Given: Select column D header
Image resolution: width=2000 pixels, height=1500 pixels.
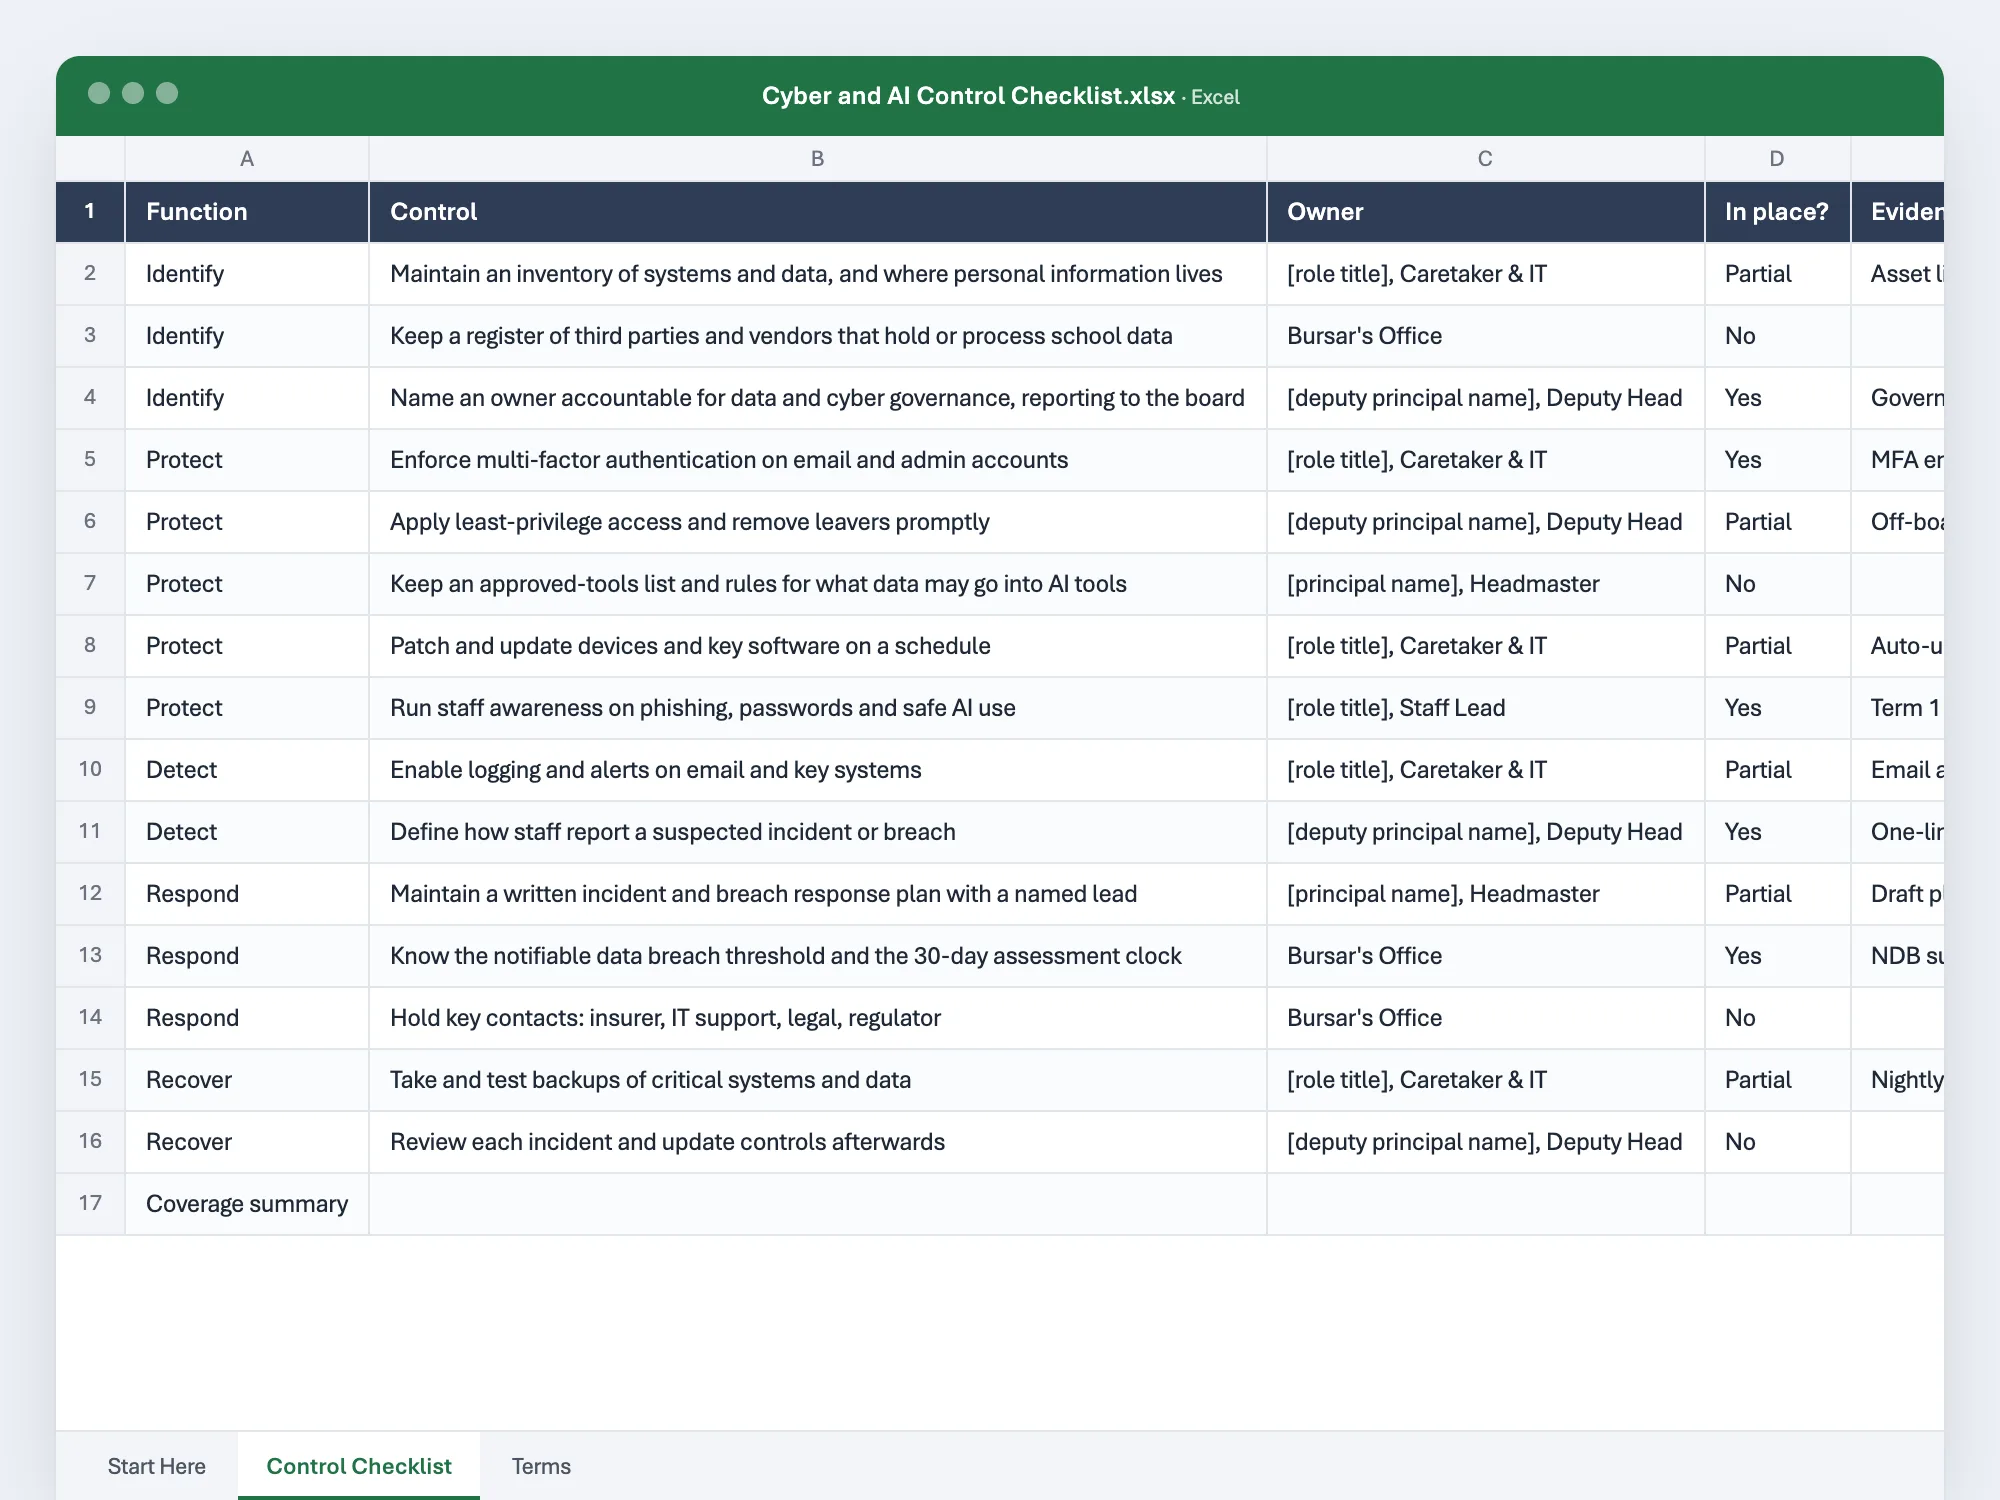Looking at the screenshot, I should tap(1777, 158).
